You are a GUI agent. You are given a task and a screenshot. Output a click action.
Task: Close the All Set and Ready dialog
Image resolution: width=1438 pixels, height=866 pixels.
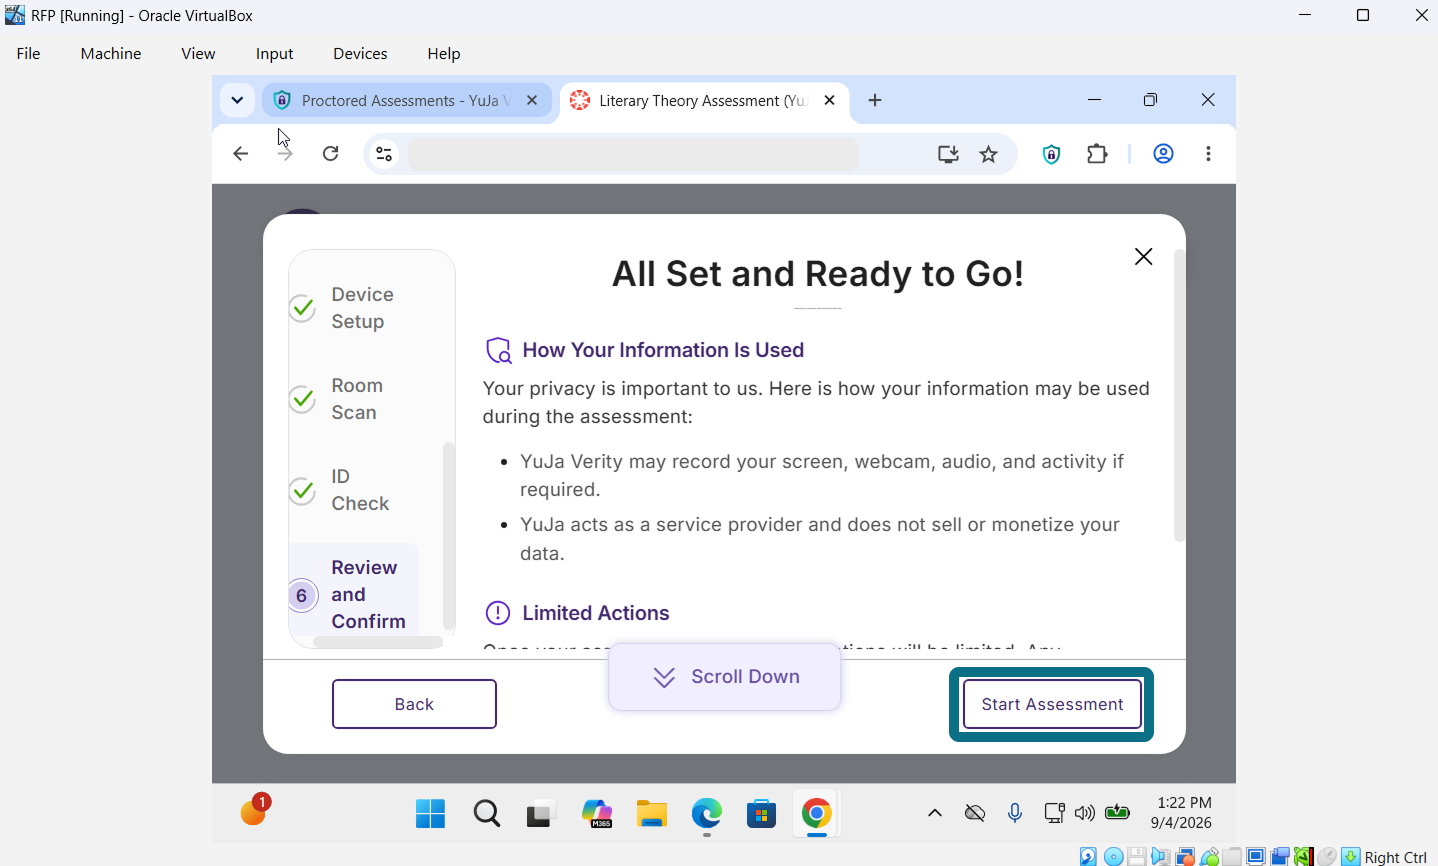[1143, 257]
